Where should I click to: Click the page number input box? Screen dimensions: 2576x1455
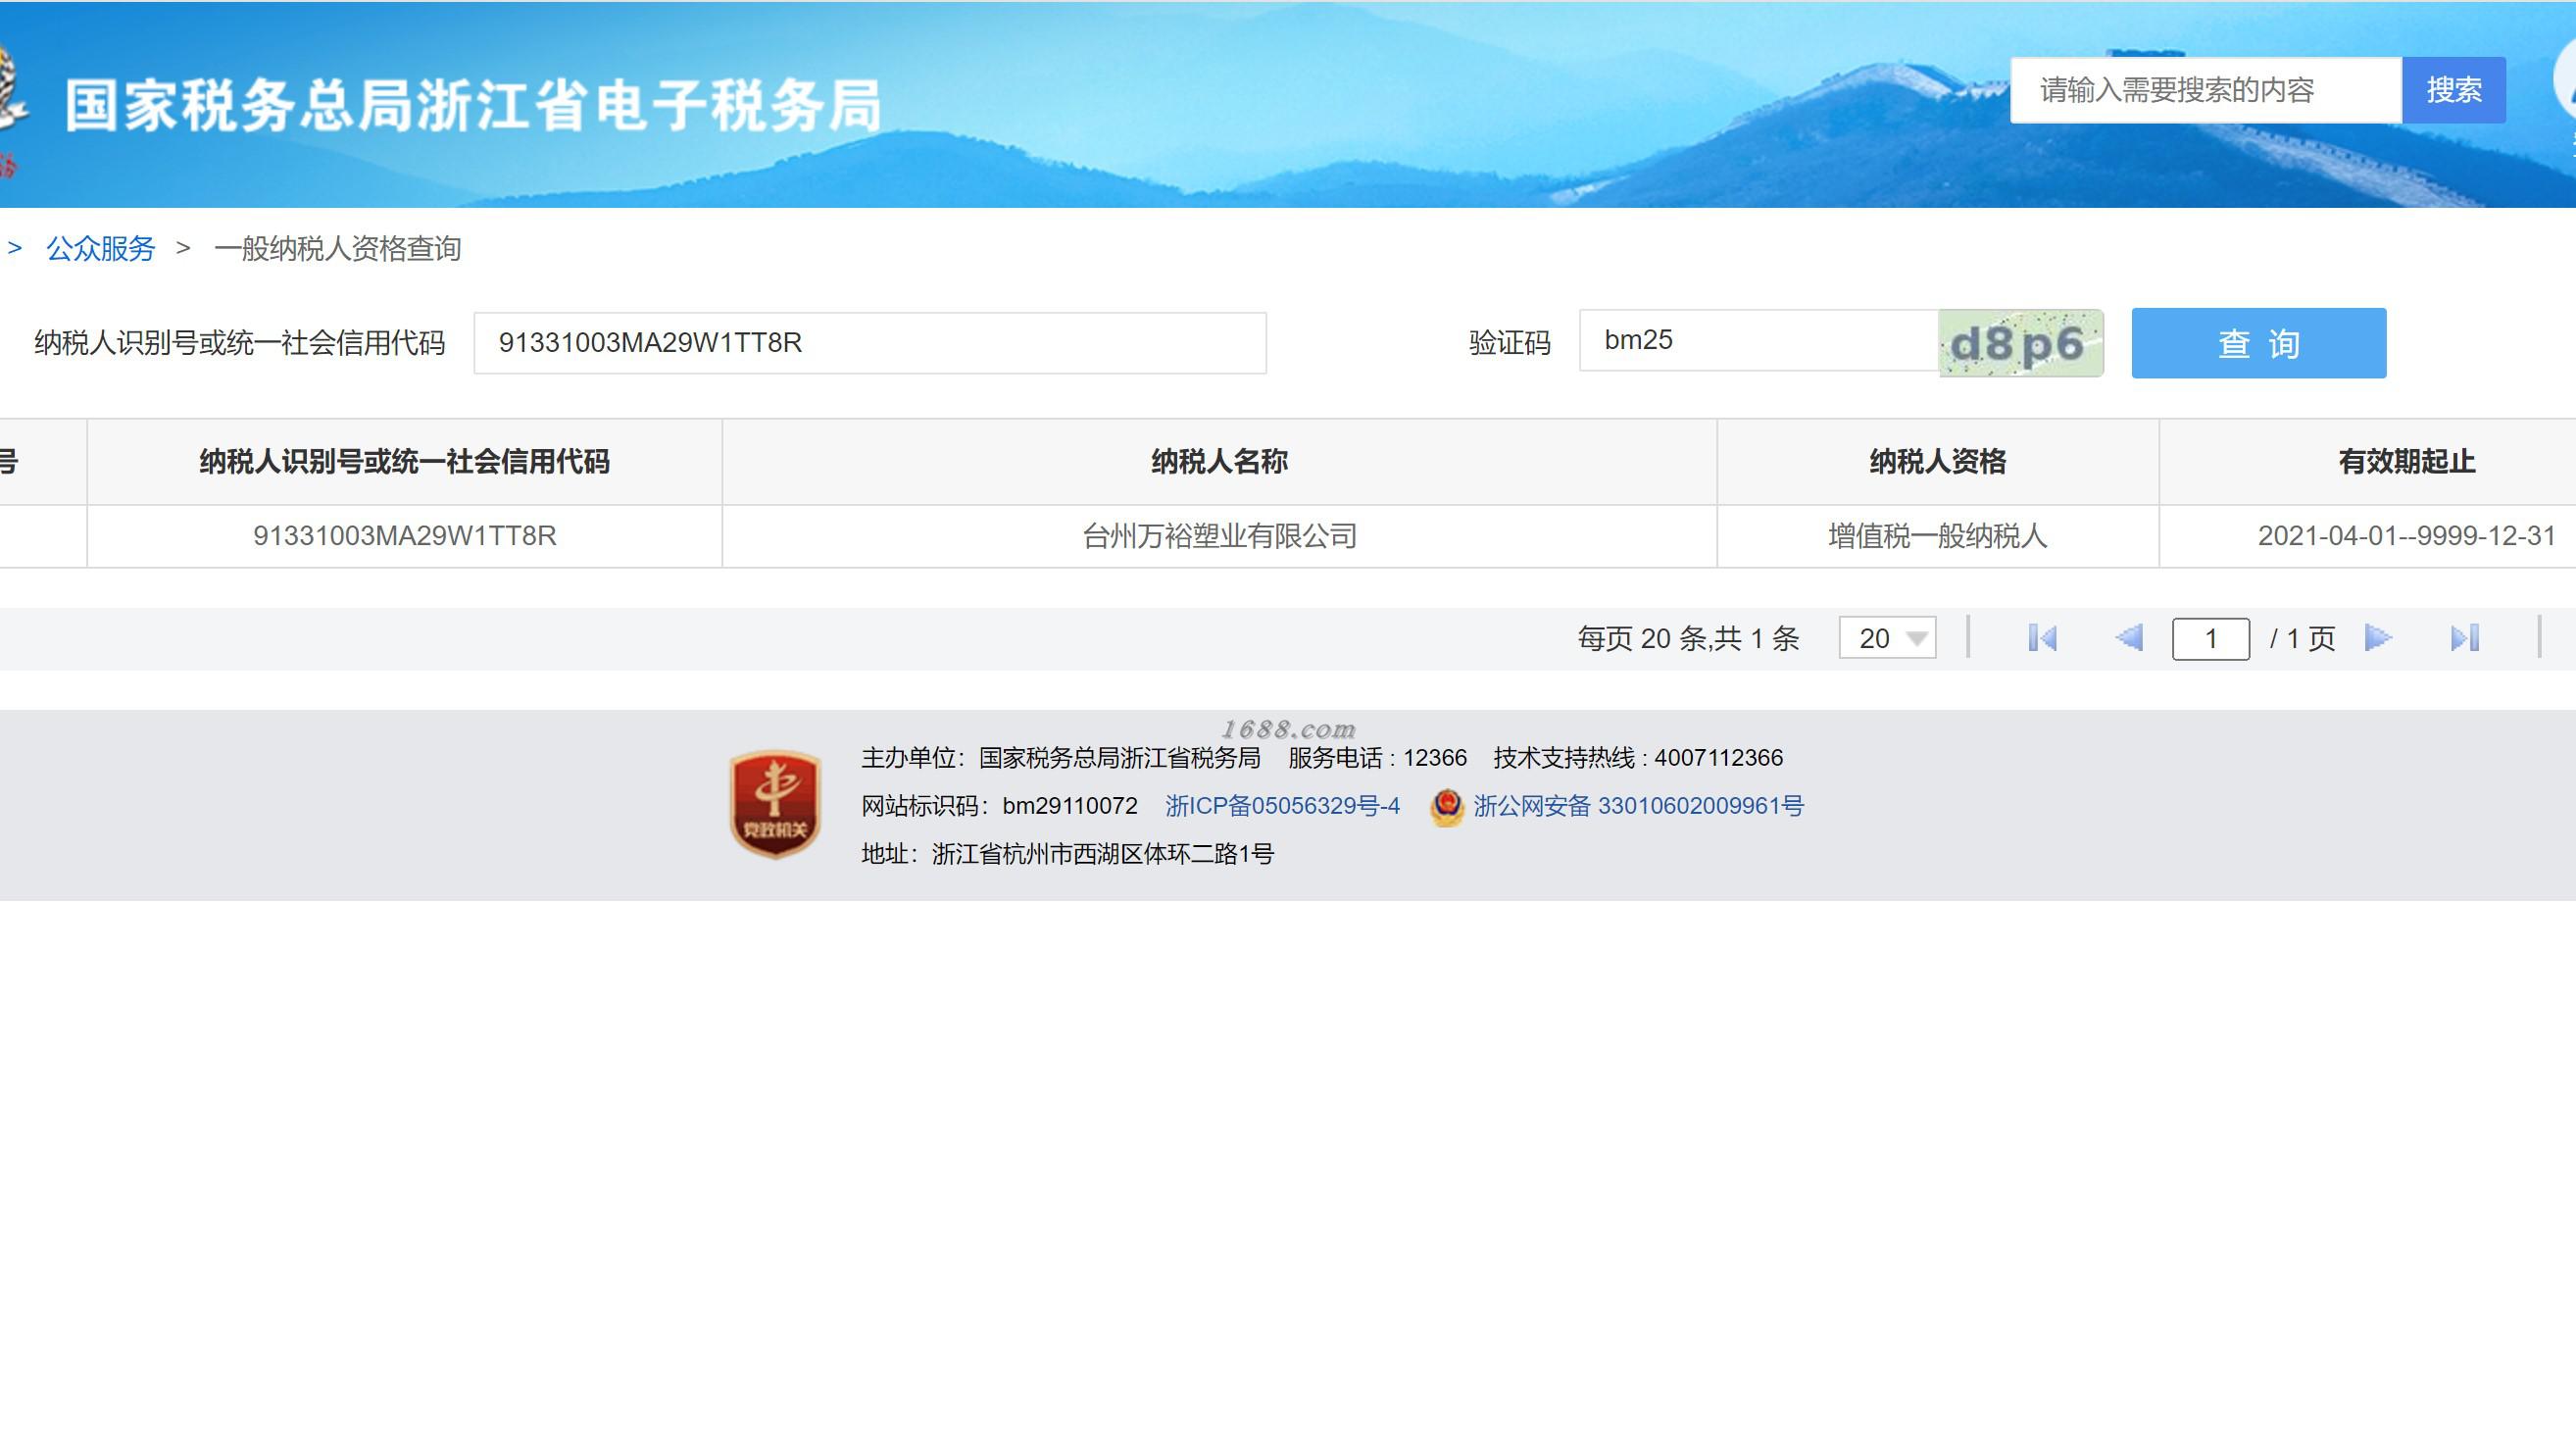(x=2210, y=639)
